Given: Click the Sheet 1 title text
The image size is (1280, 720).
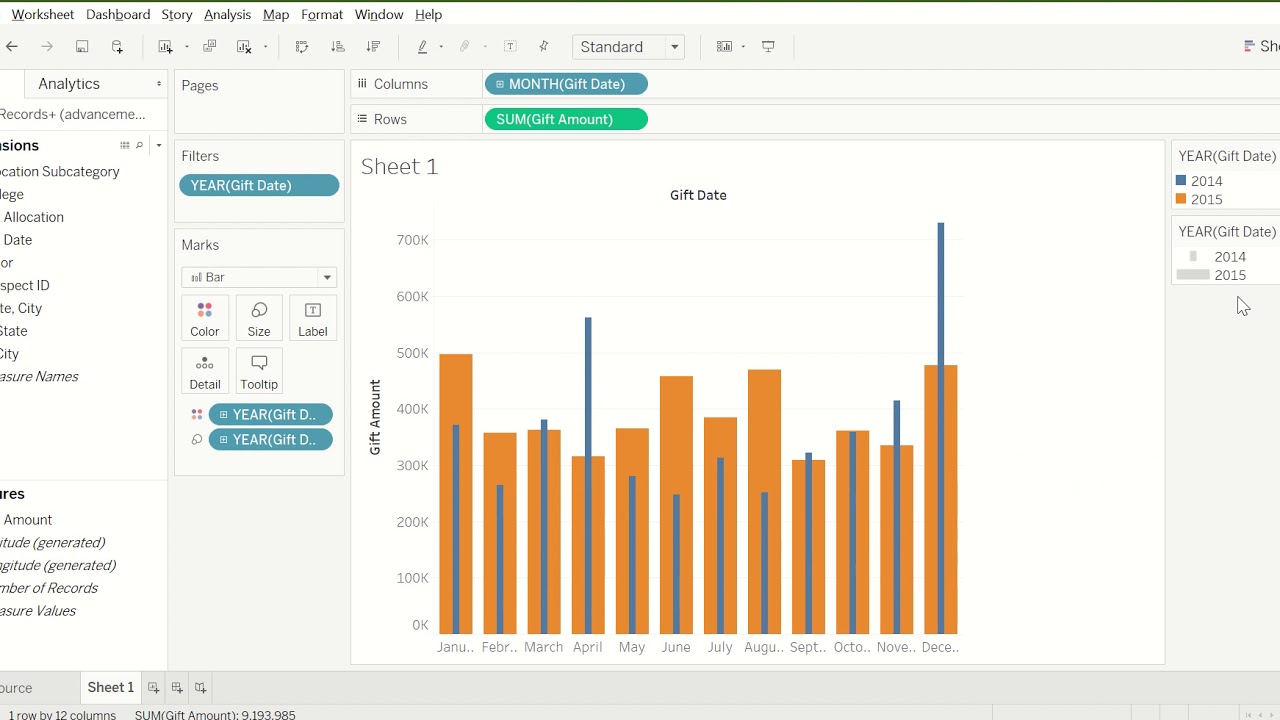Looking at the screenshot, I should point(399,166).
